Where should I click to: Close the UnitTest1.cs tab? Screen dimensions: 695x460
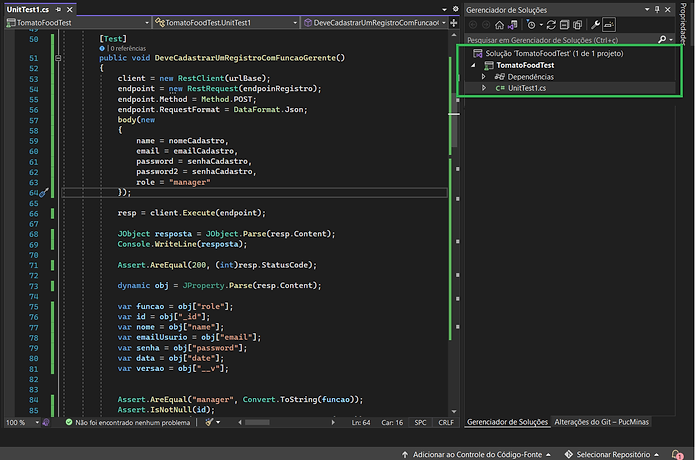click(x=70, y=9)
